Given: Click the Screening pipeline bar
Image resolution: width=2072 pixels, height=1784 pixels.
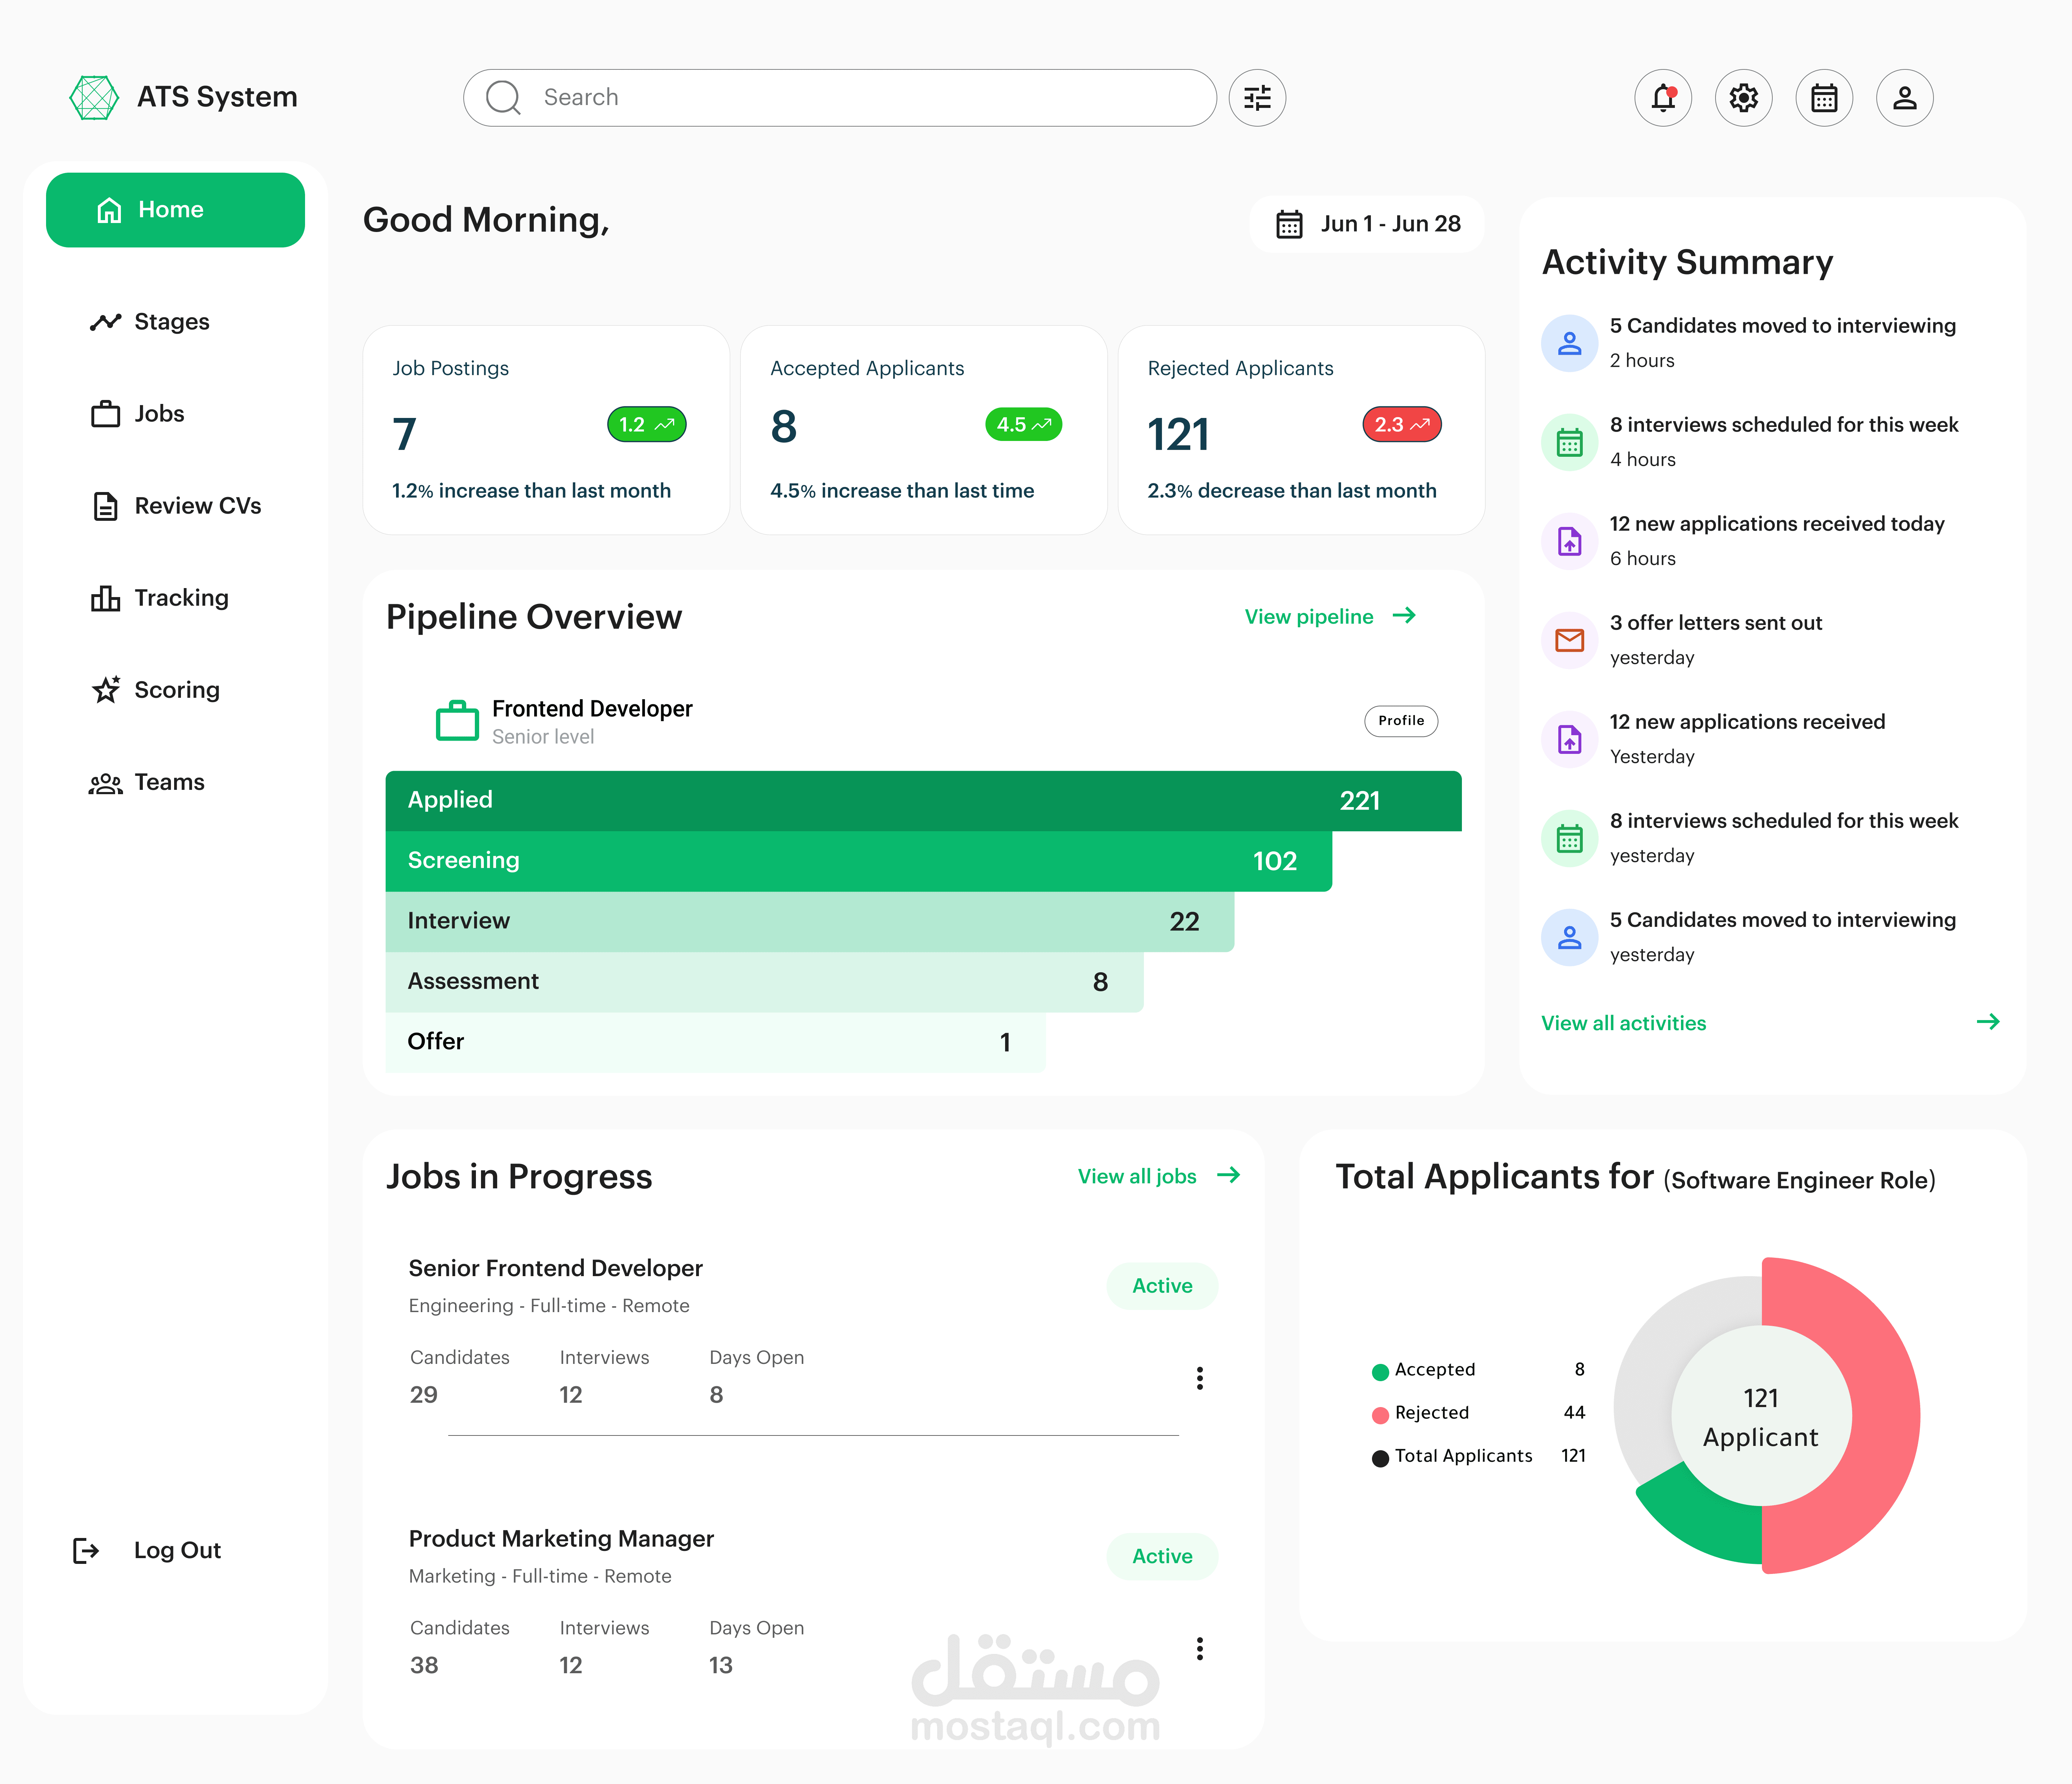Looking at the screenshot, I should (859, 861).
